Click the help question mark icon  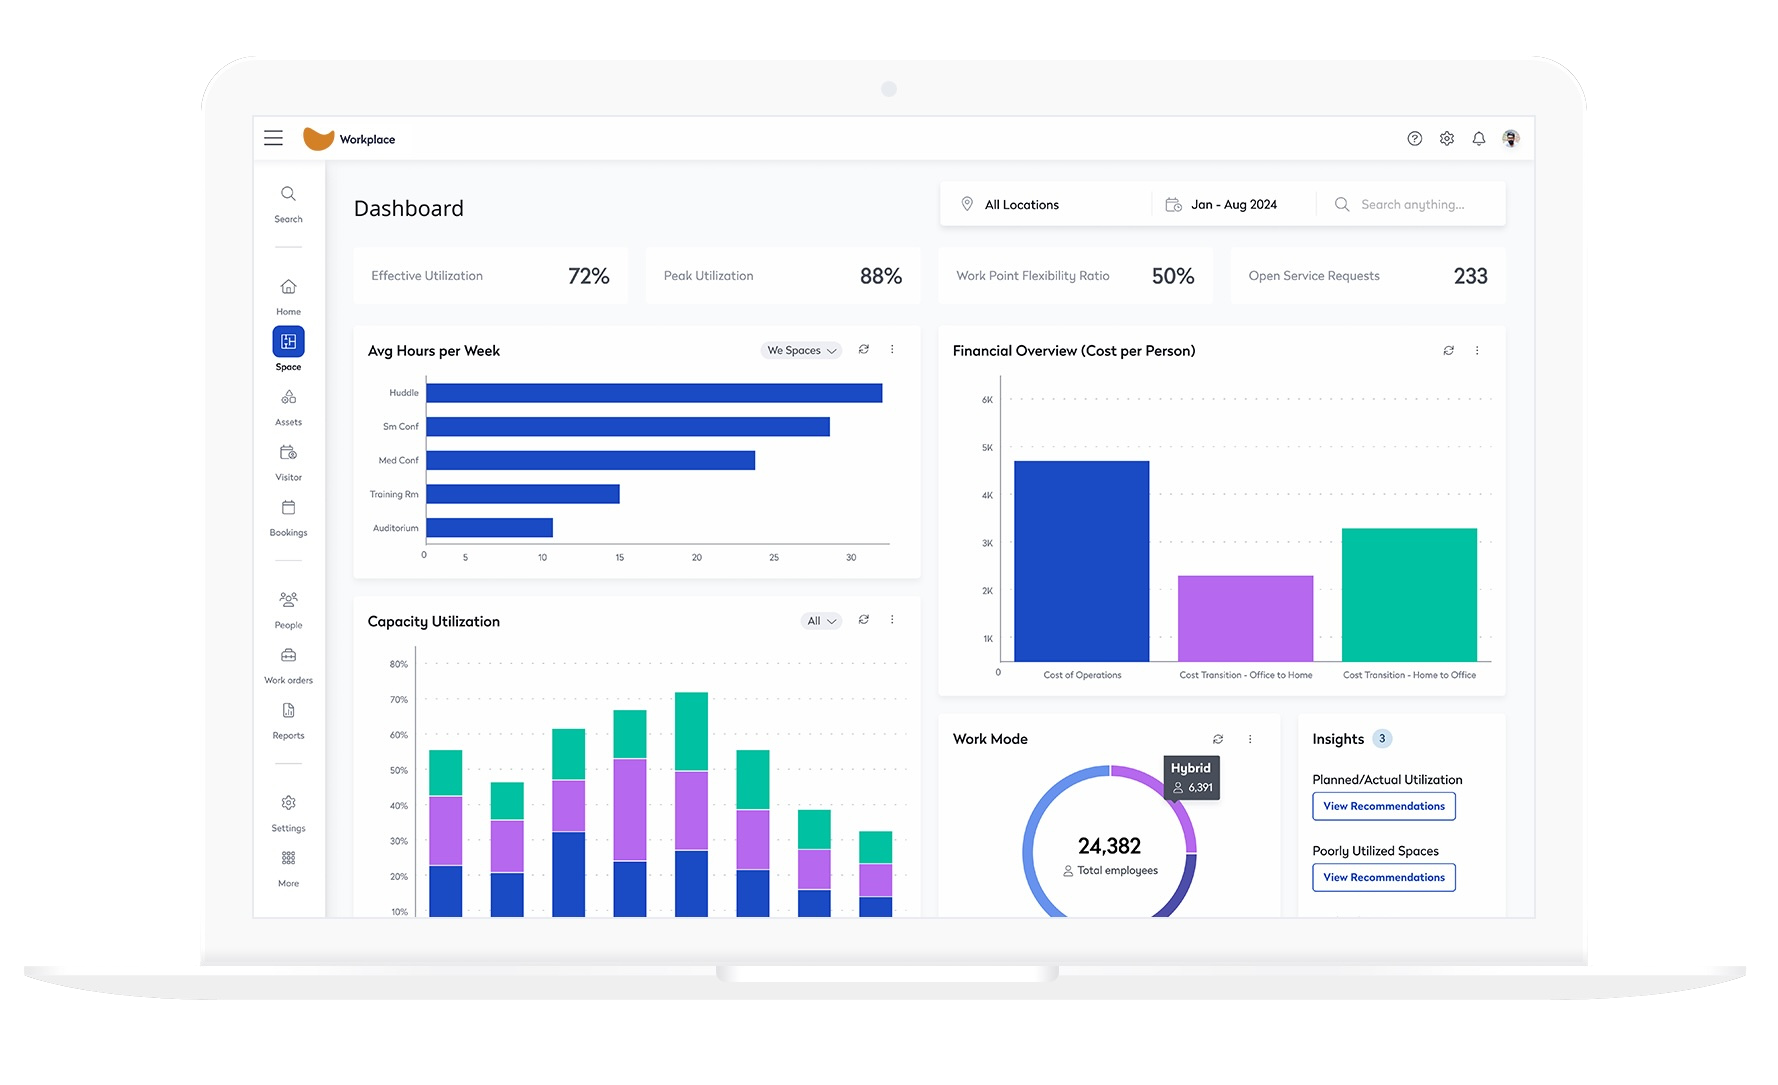(x=1414, y=139)
